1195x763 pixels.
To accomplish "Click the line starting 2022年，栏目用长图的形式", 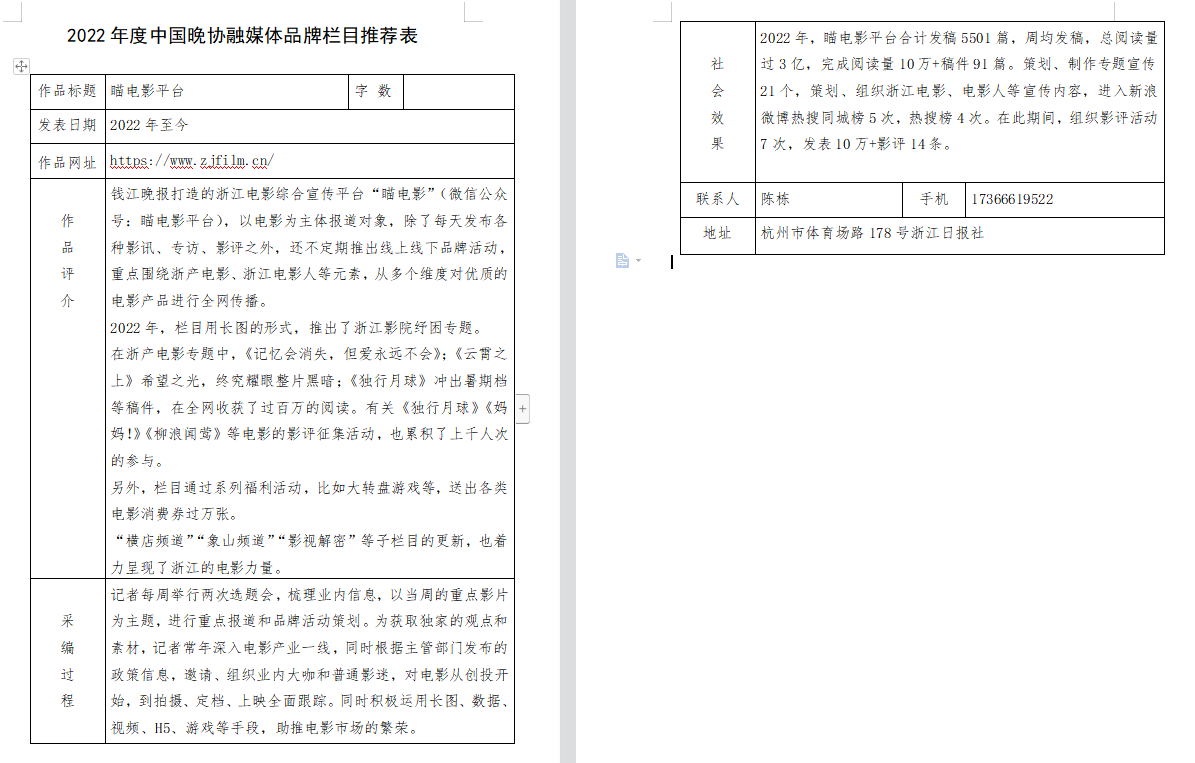I will coord(297,328).
